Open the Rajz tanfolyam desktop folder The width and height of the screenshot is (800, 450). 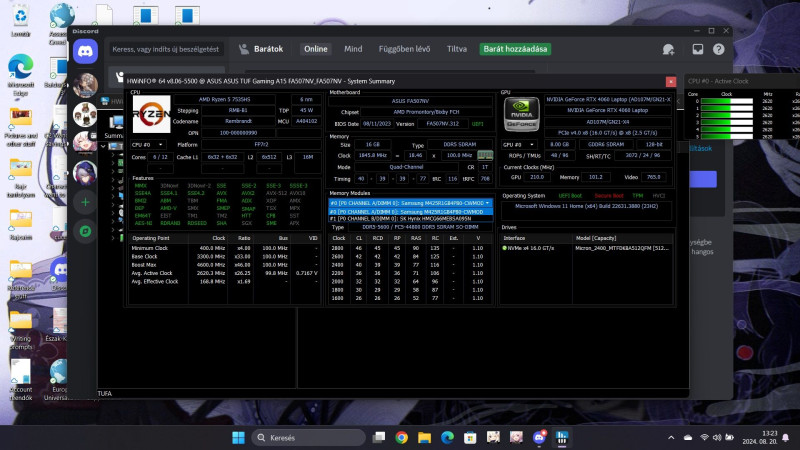coord(21,178)
